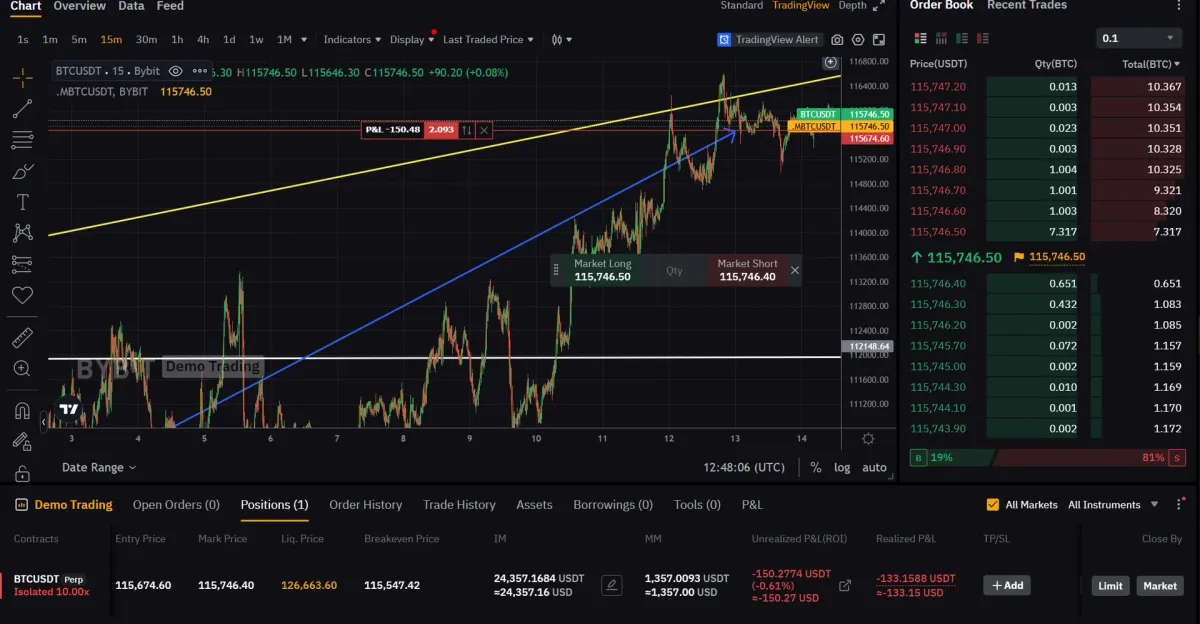Share the unrealized P&L

pyautogui.click(x=845, y=586)
